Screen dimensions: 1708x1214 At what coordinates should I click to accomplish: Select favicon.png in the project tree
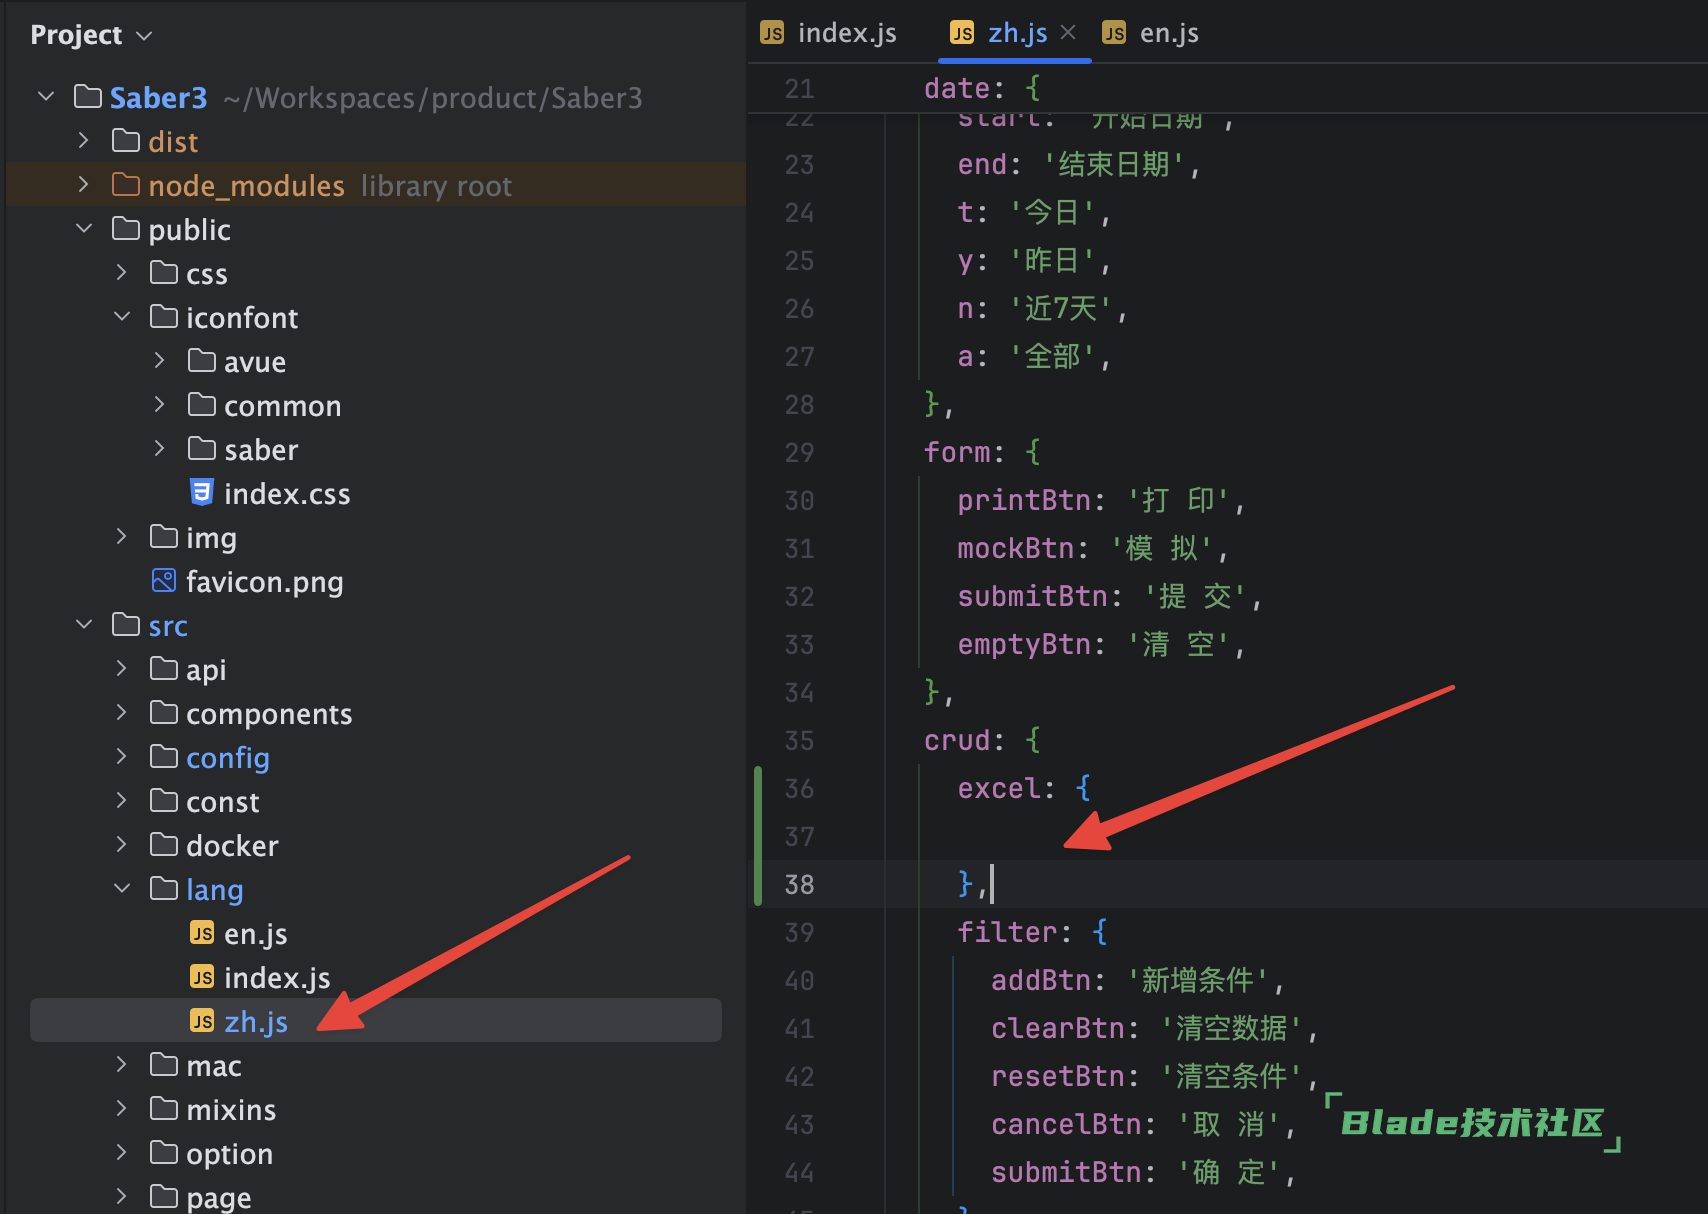click(x=265, y=581)
